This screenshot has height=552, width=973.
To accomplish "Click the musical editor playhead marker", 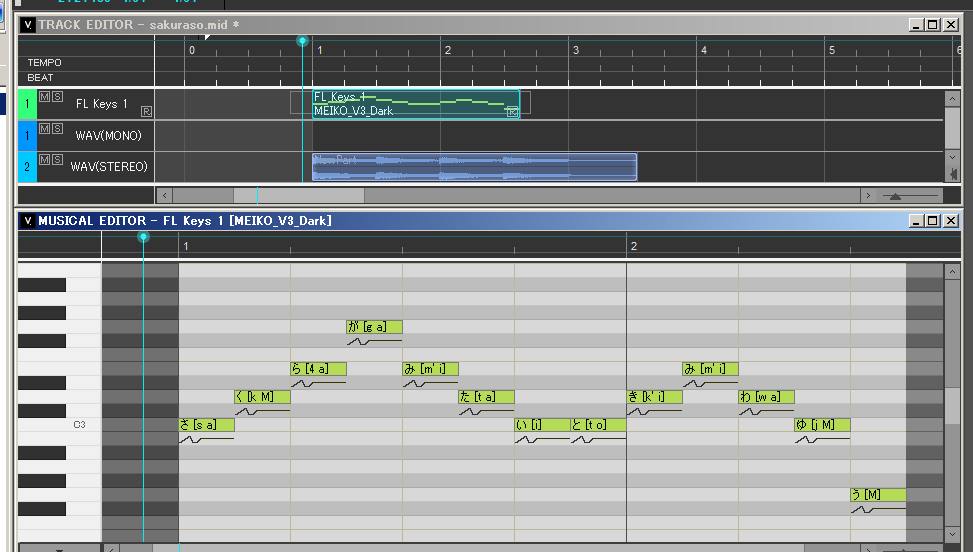I will pos(143,237).
